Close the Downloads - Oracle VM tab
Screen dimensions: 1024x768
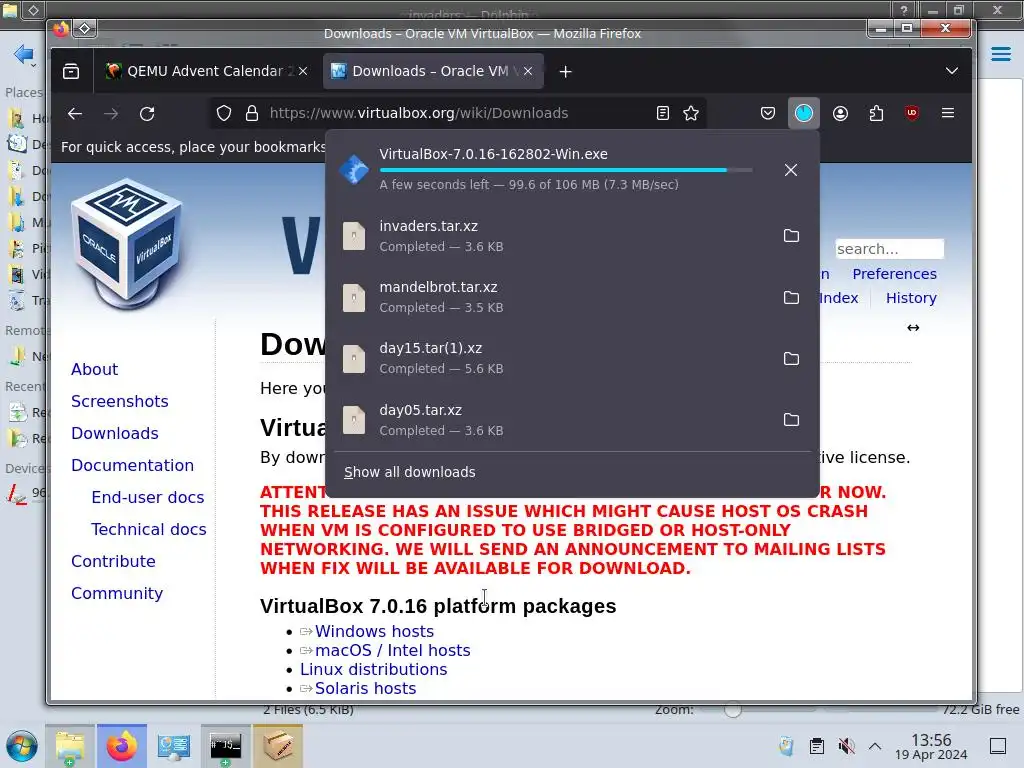(528, 71)
